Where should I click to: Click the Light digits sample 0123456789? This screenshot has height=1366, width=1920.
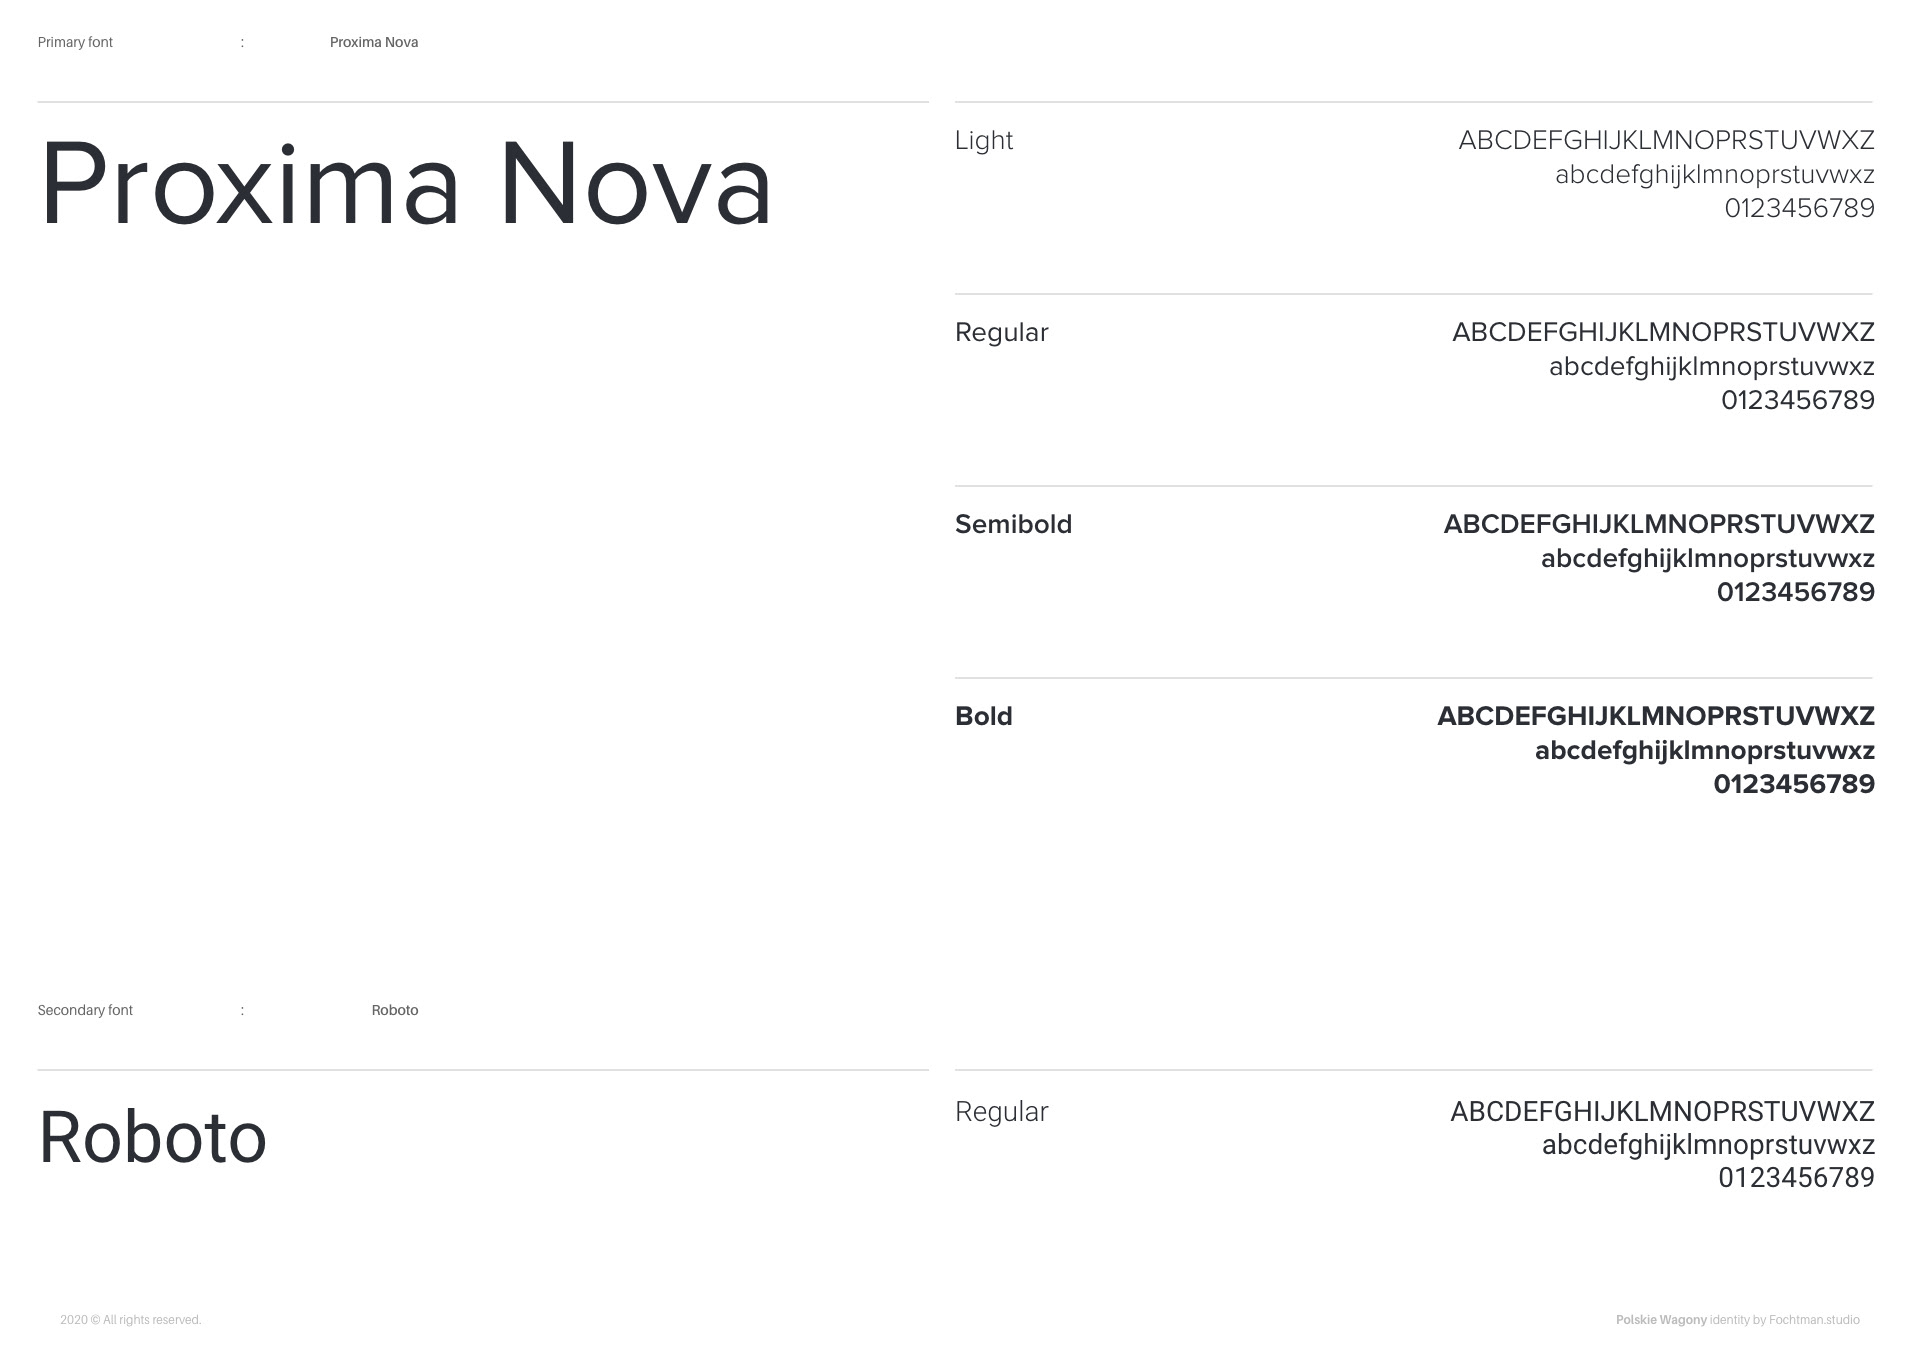click(1799, 208)
